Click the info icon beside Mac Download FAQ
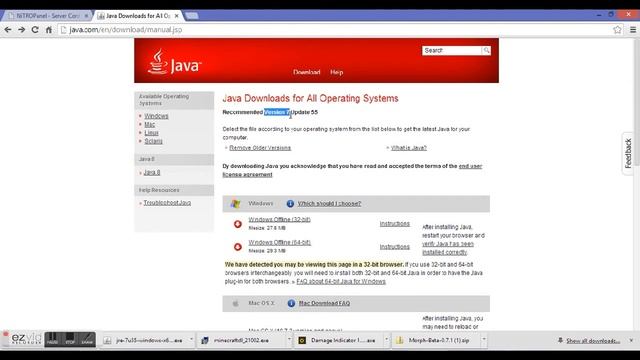Screen dimensions: 640x360 pos(291,303)
